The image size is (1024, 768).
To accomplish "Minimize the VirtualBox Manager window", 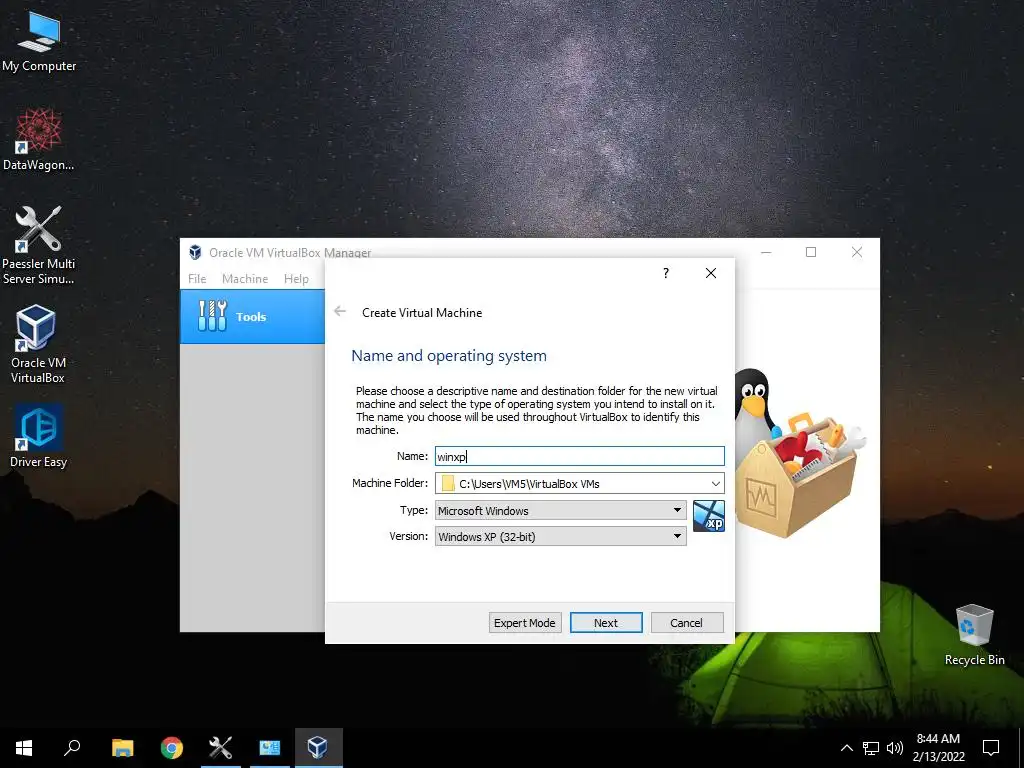I will 766,252.
